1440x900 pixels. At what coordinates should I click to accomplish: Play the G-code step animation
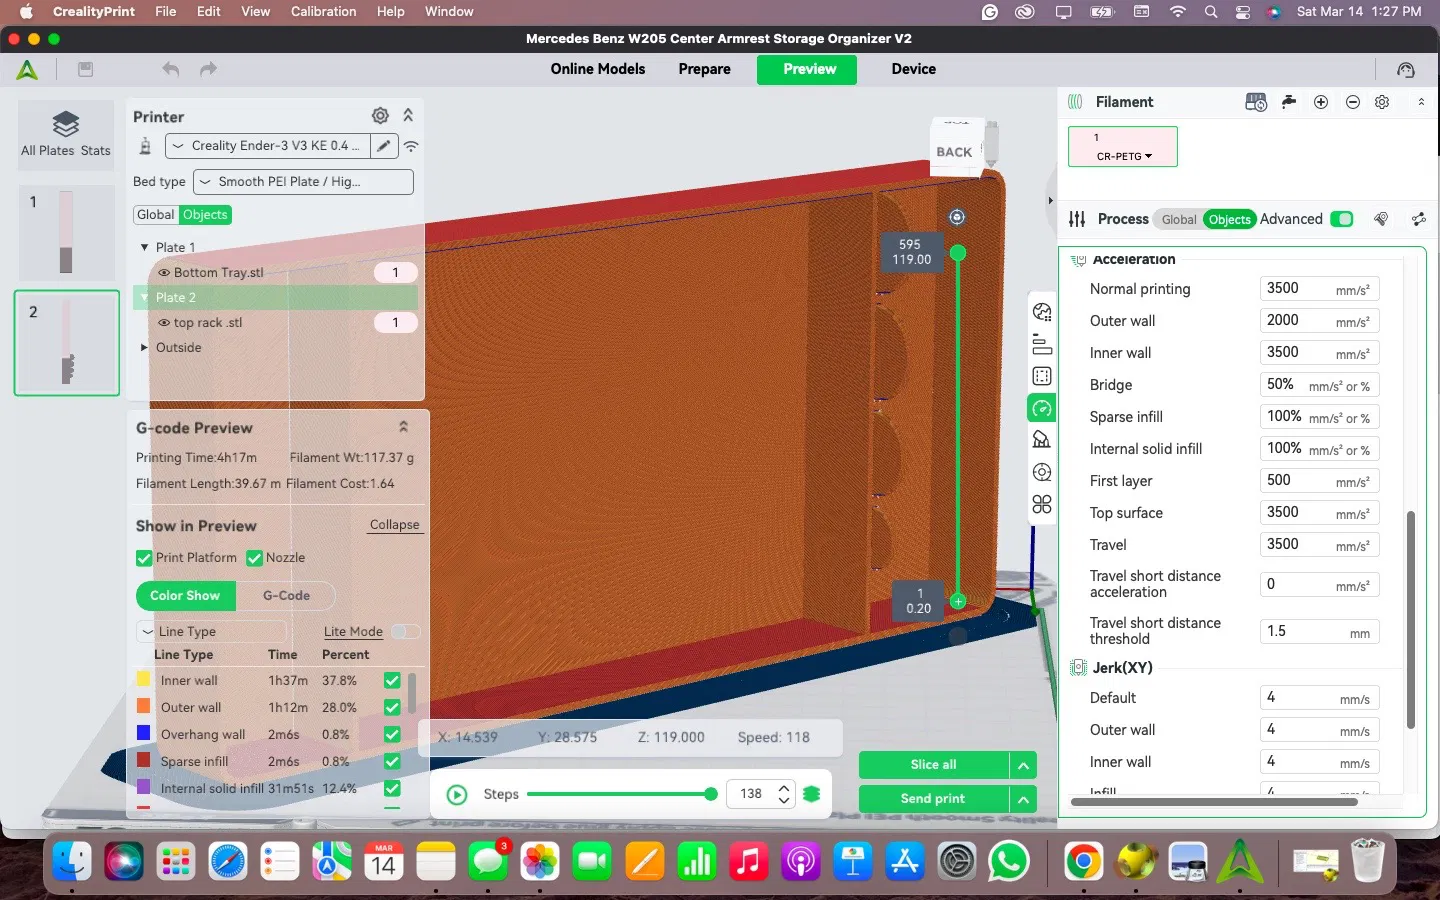457,795
